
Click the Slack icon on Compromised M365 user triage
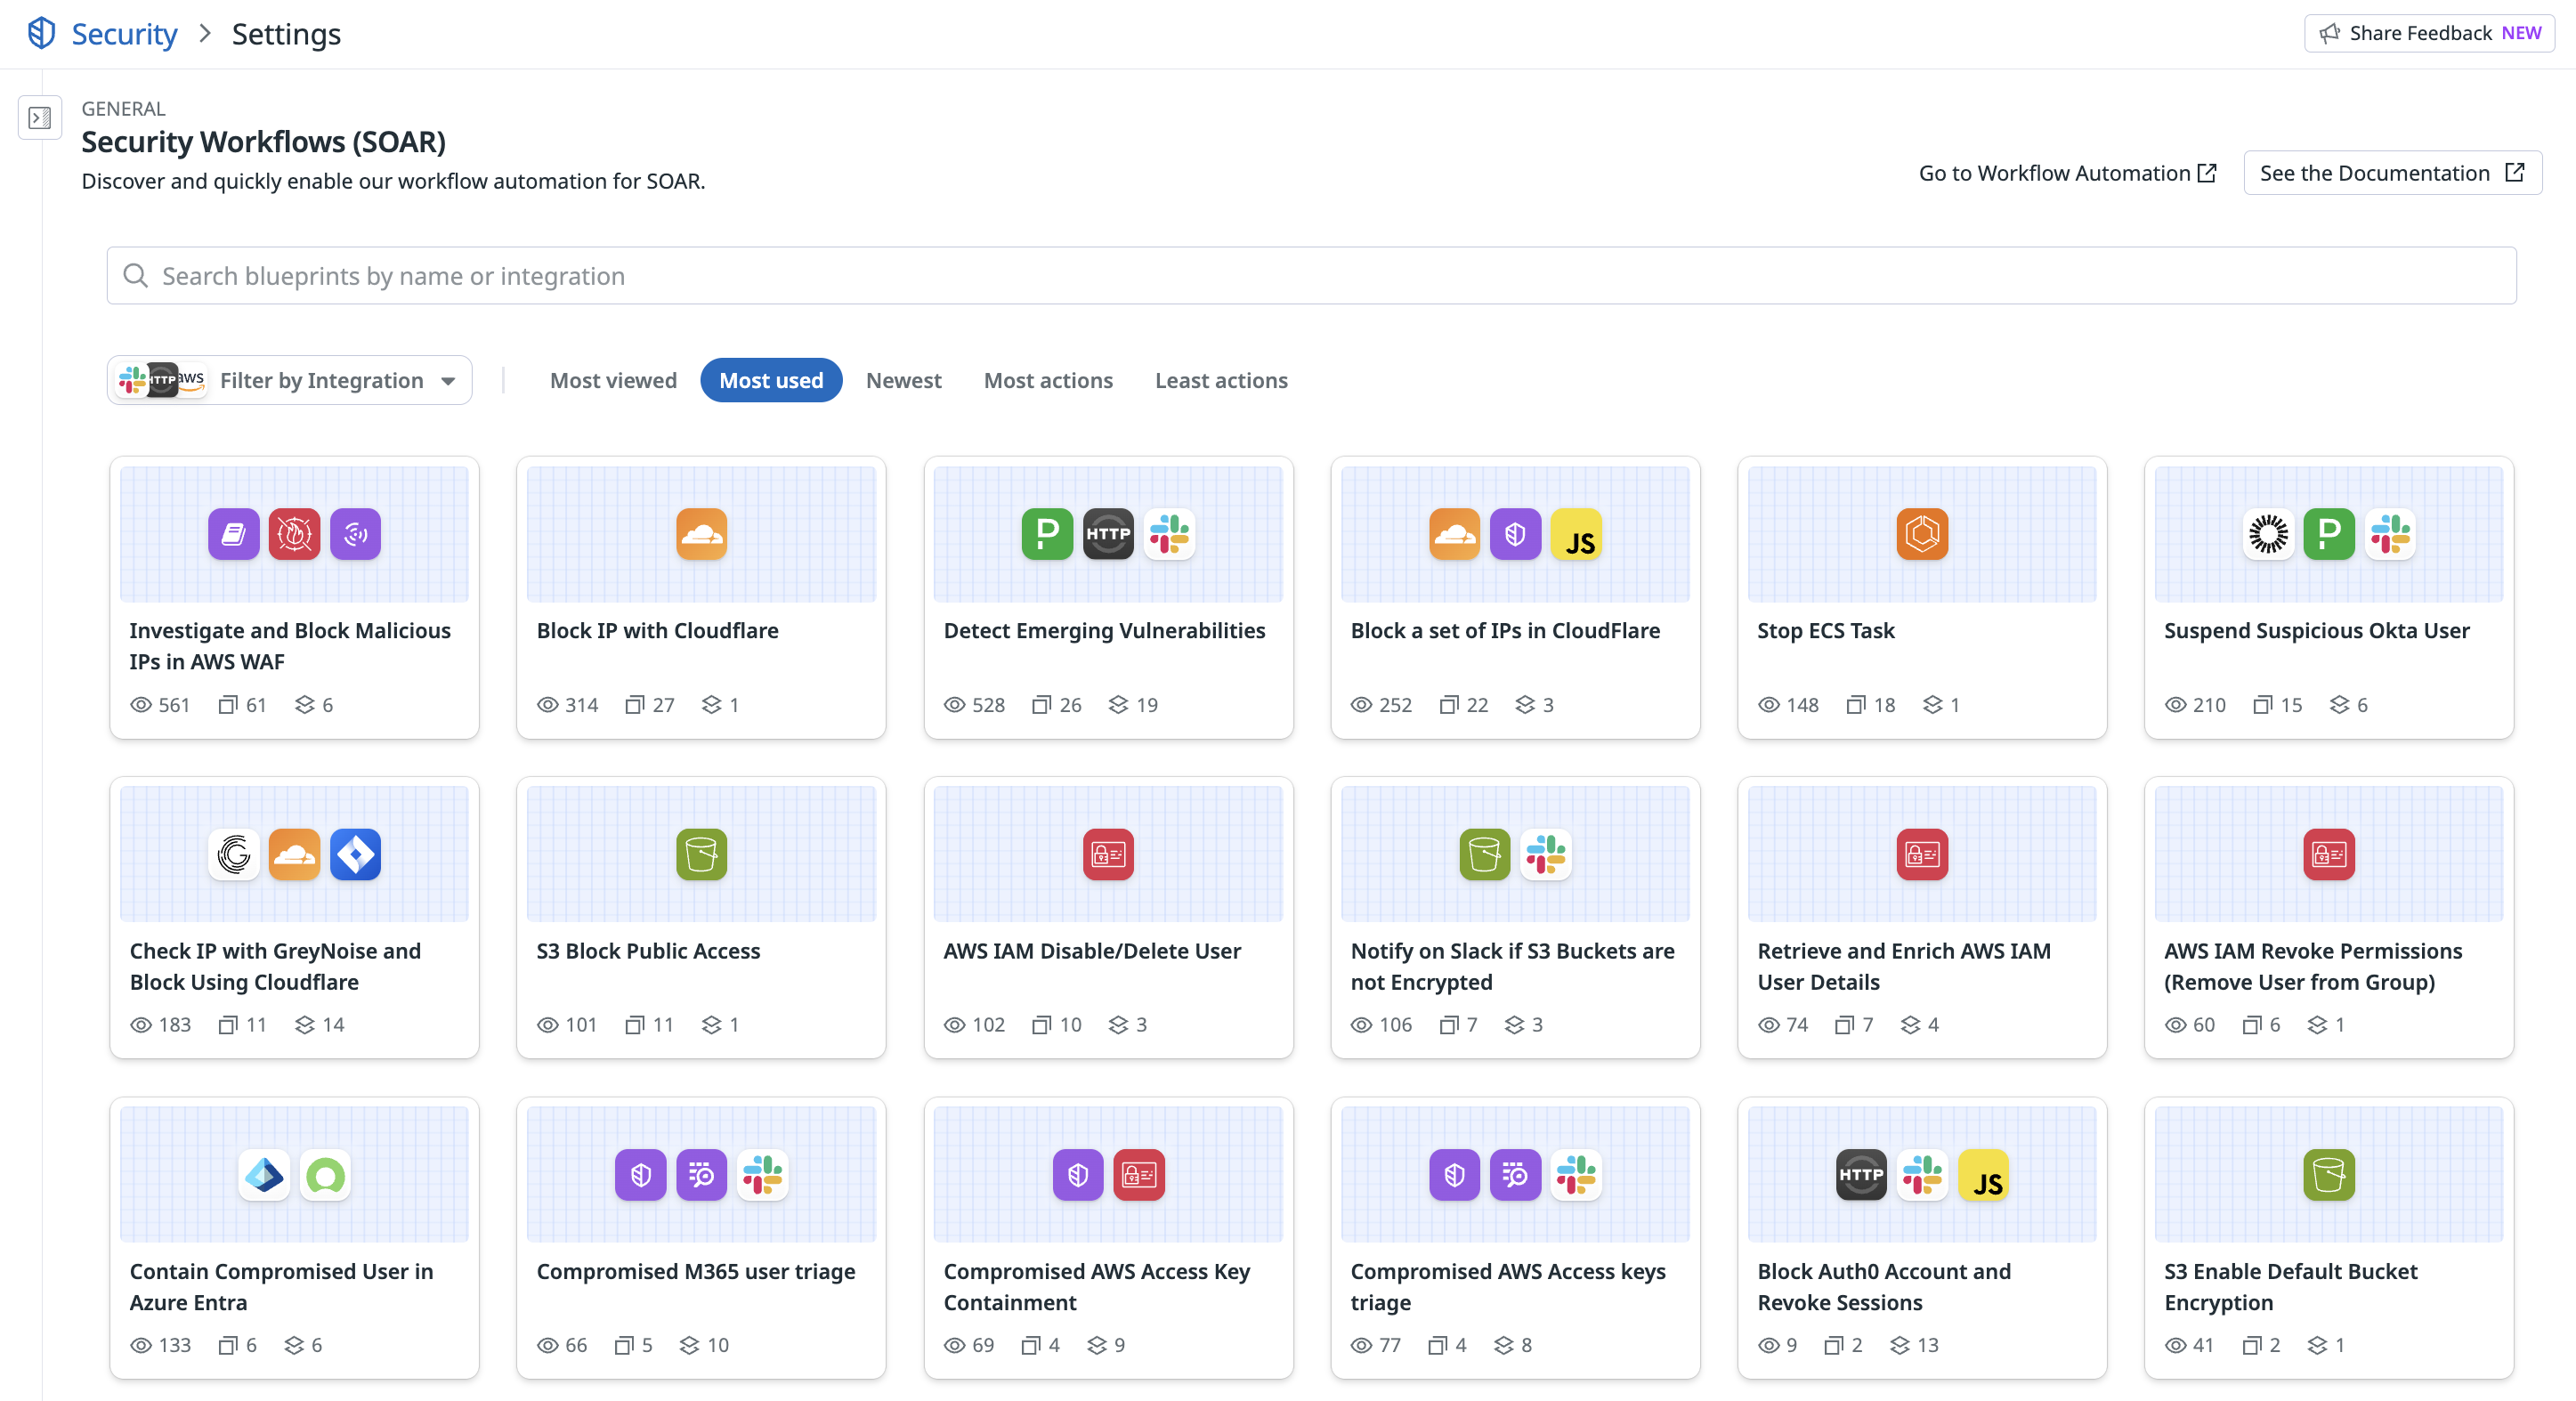pyautogui.click(x=762, y=1175)
